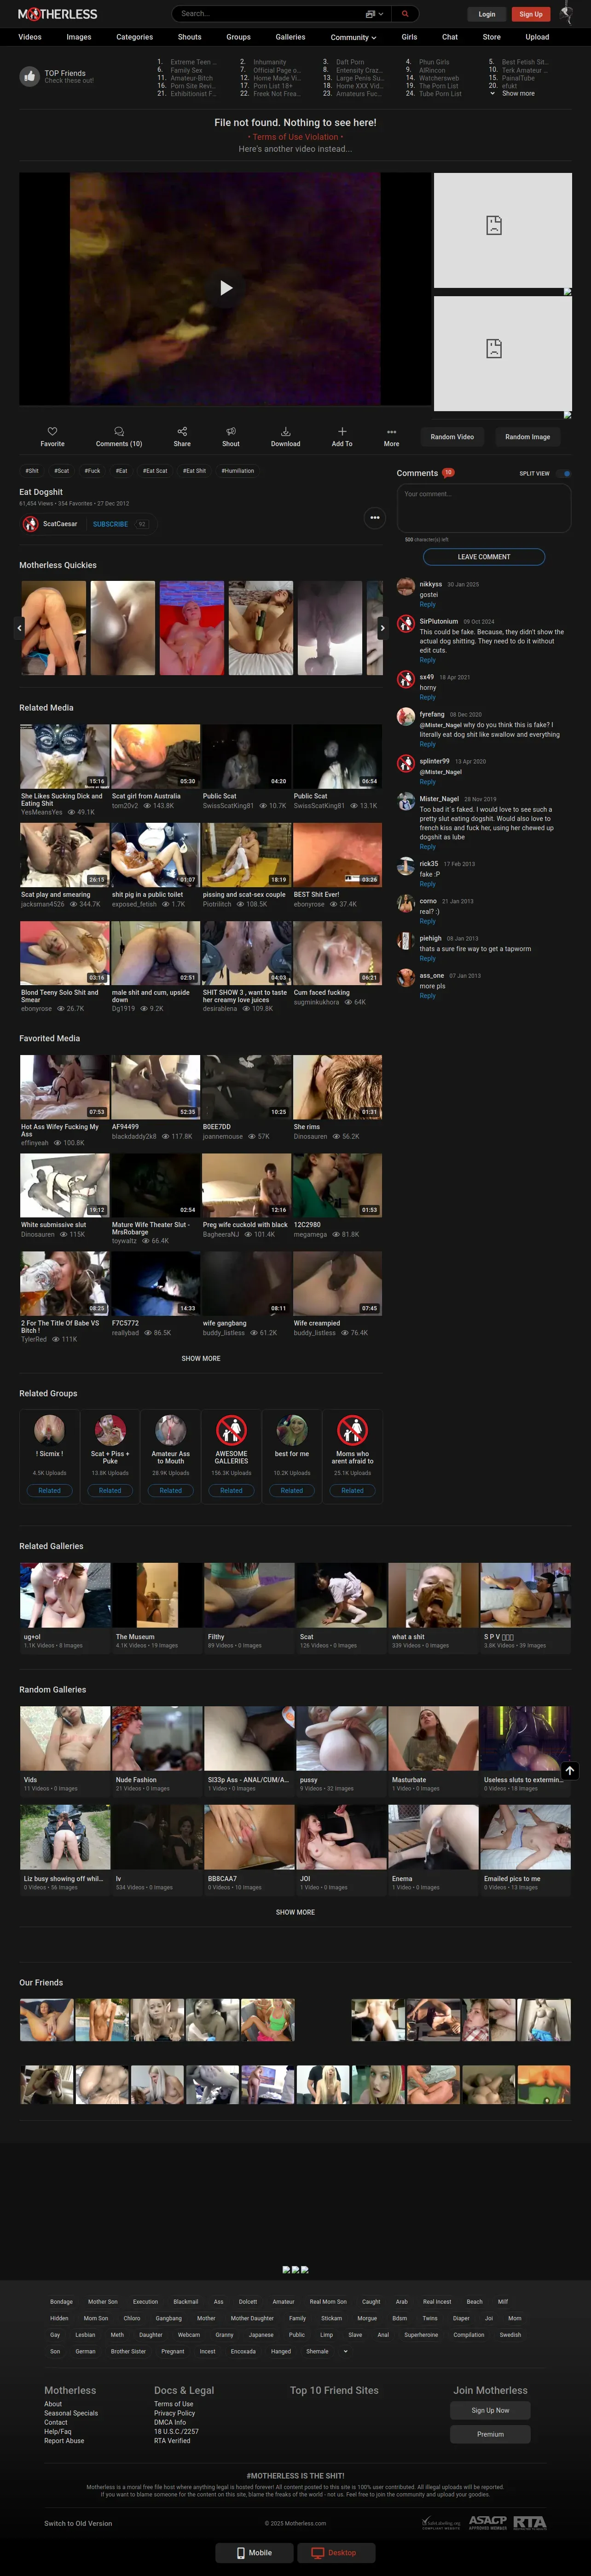Click the Sign Up Now footer button
591x2576 pixels.
[490, 2410]
